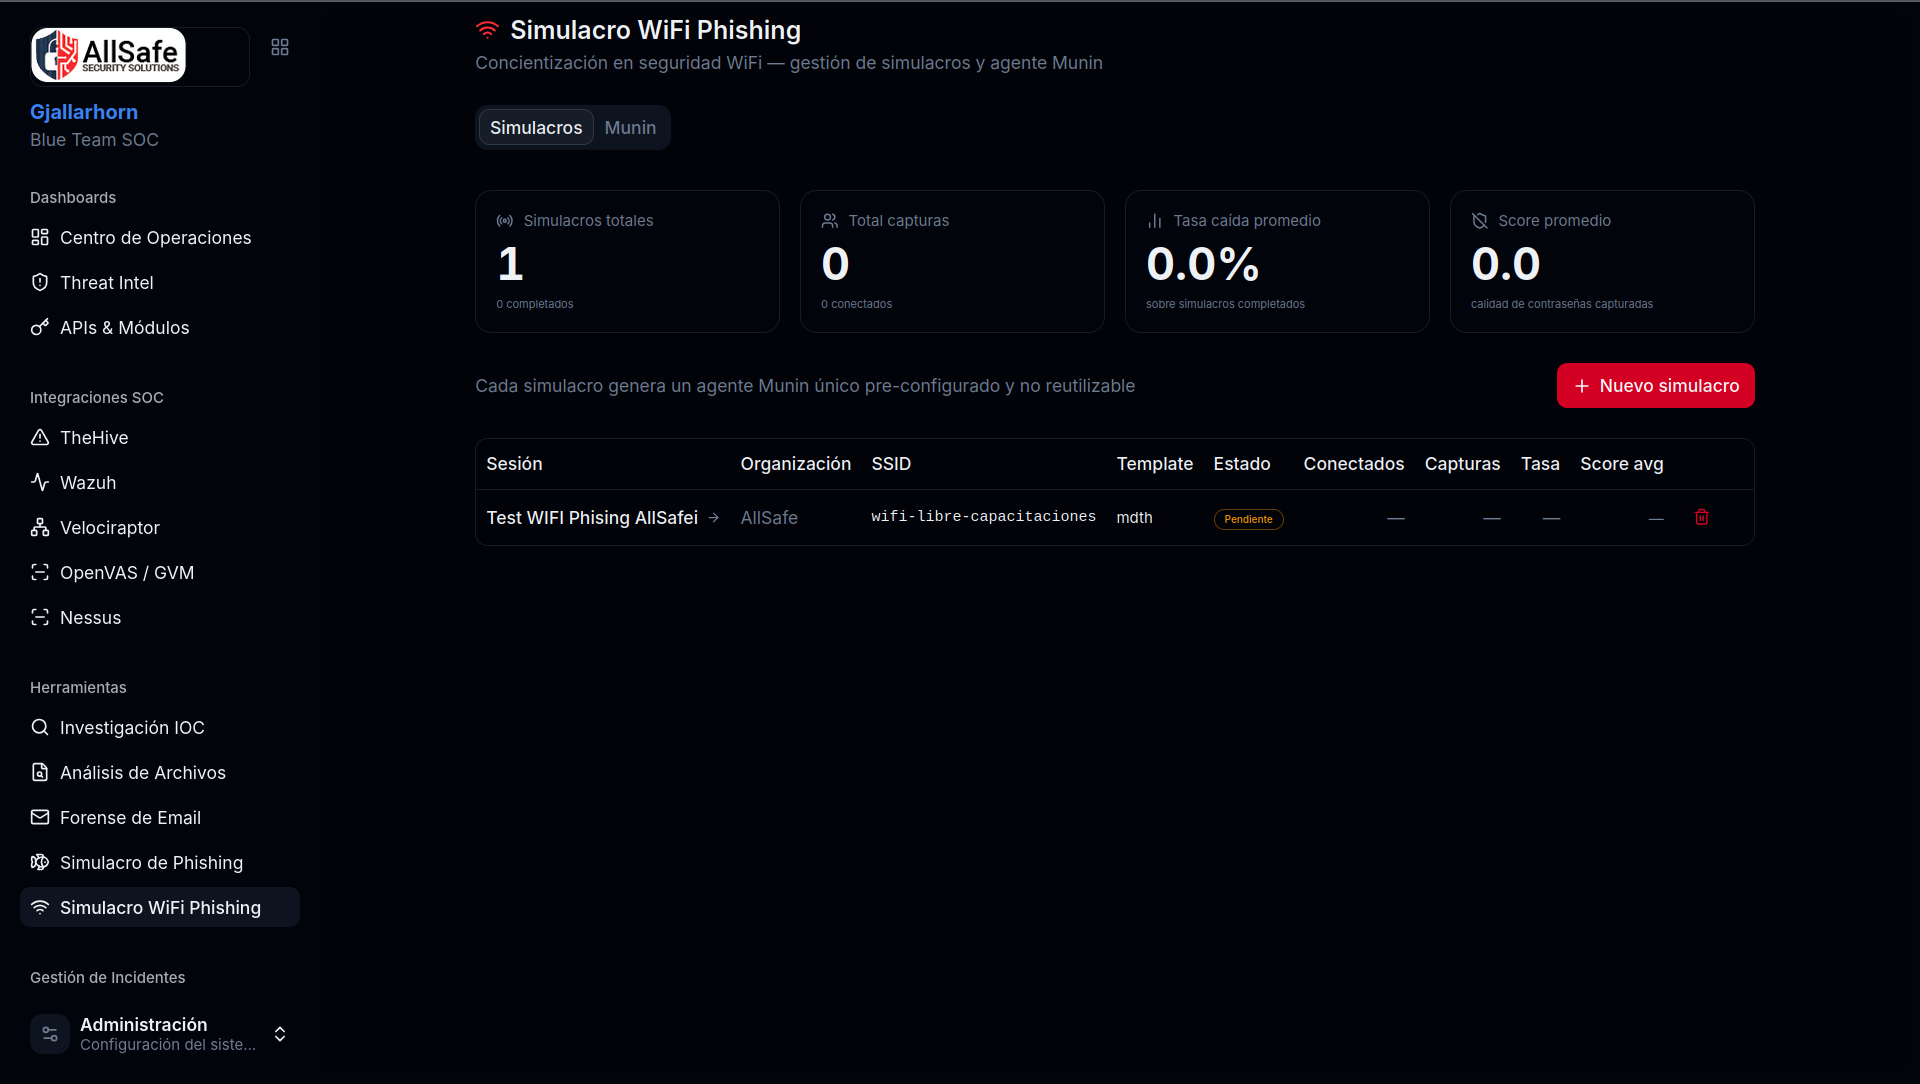Click the Análisis de Archivos file icon
The image size is (1920, 1084).
pyautogui.click(x=40, y=772)
